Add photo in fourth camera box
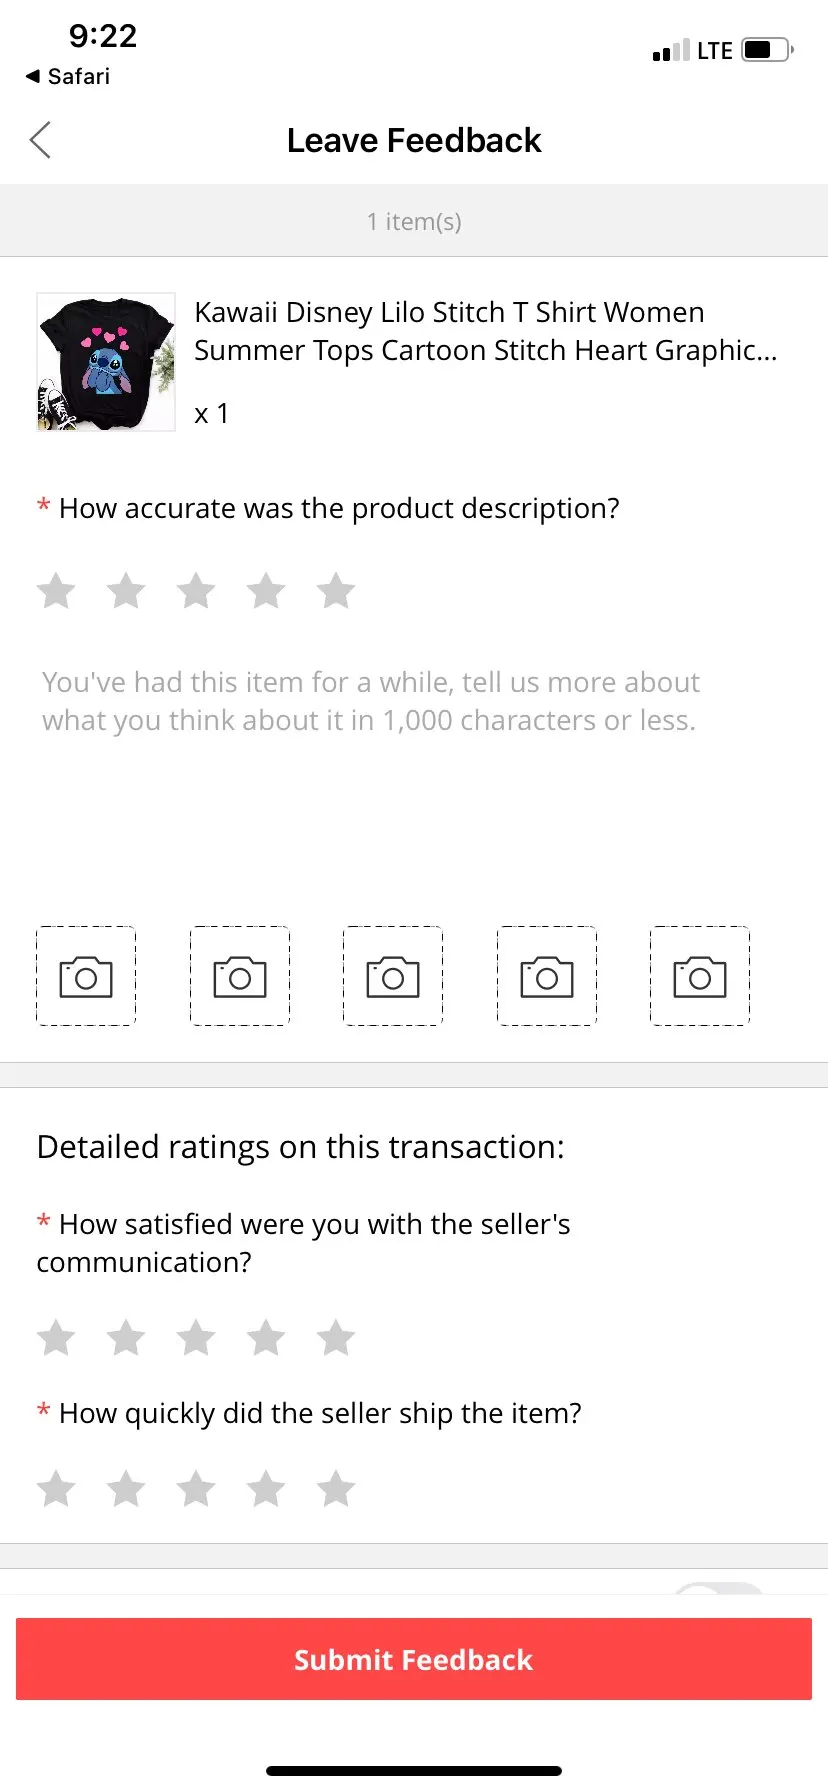828x1792 pixels. click(547, 977)
